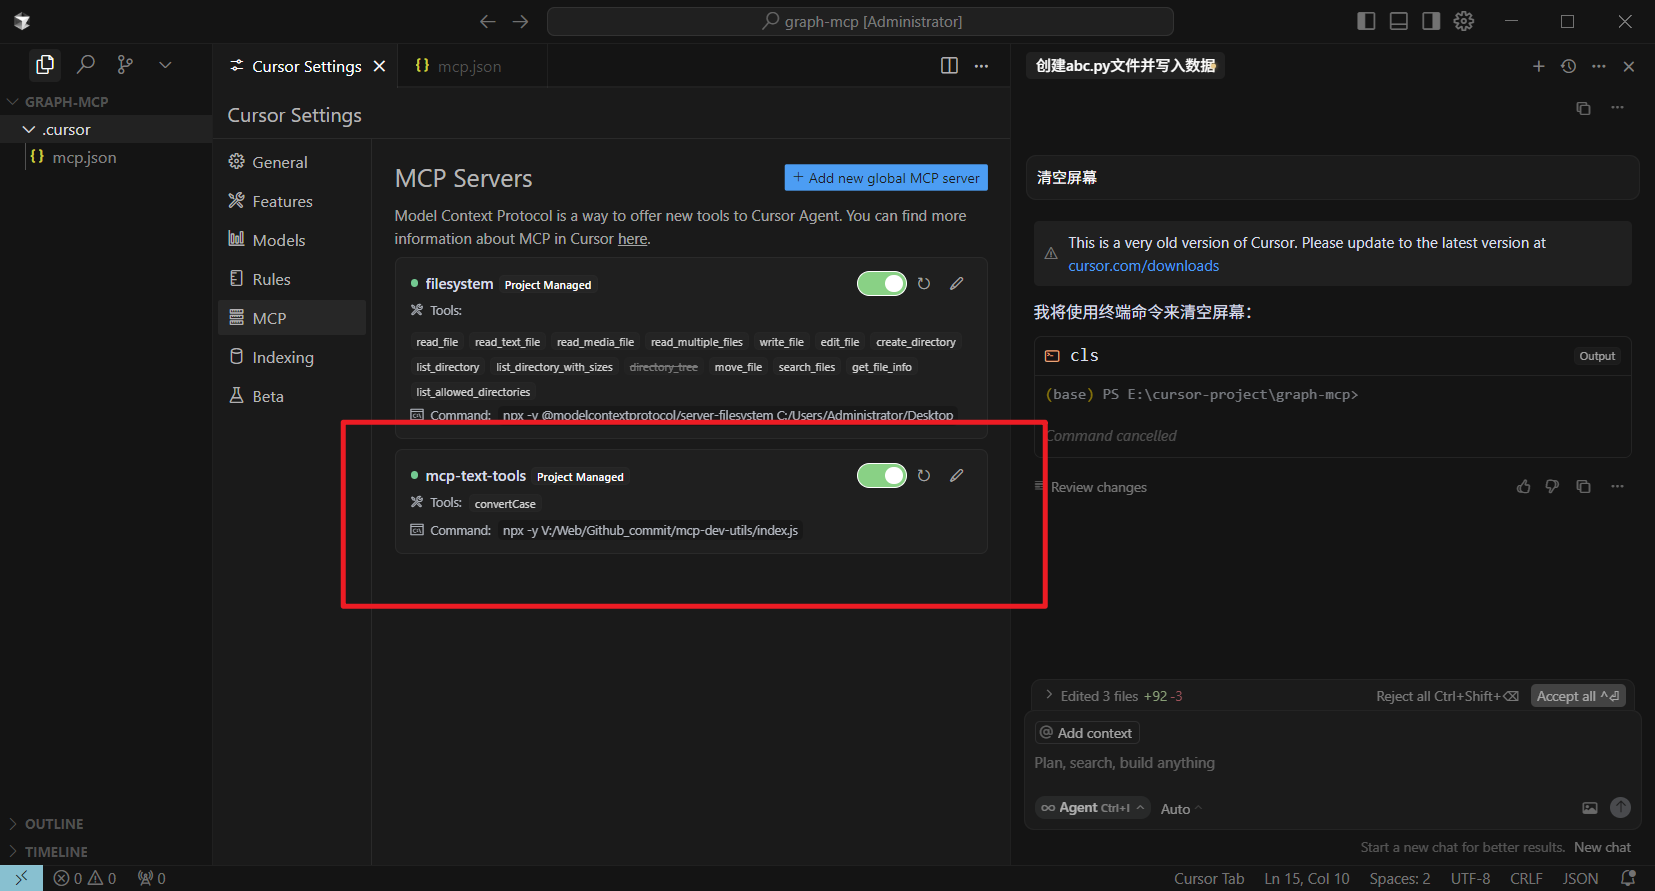This screenshot has width=1655, height=891.
Task: Open the Auto model dropdown
Action: (1181, 809)
